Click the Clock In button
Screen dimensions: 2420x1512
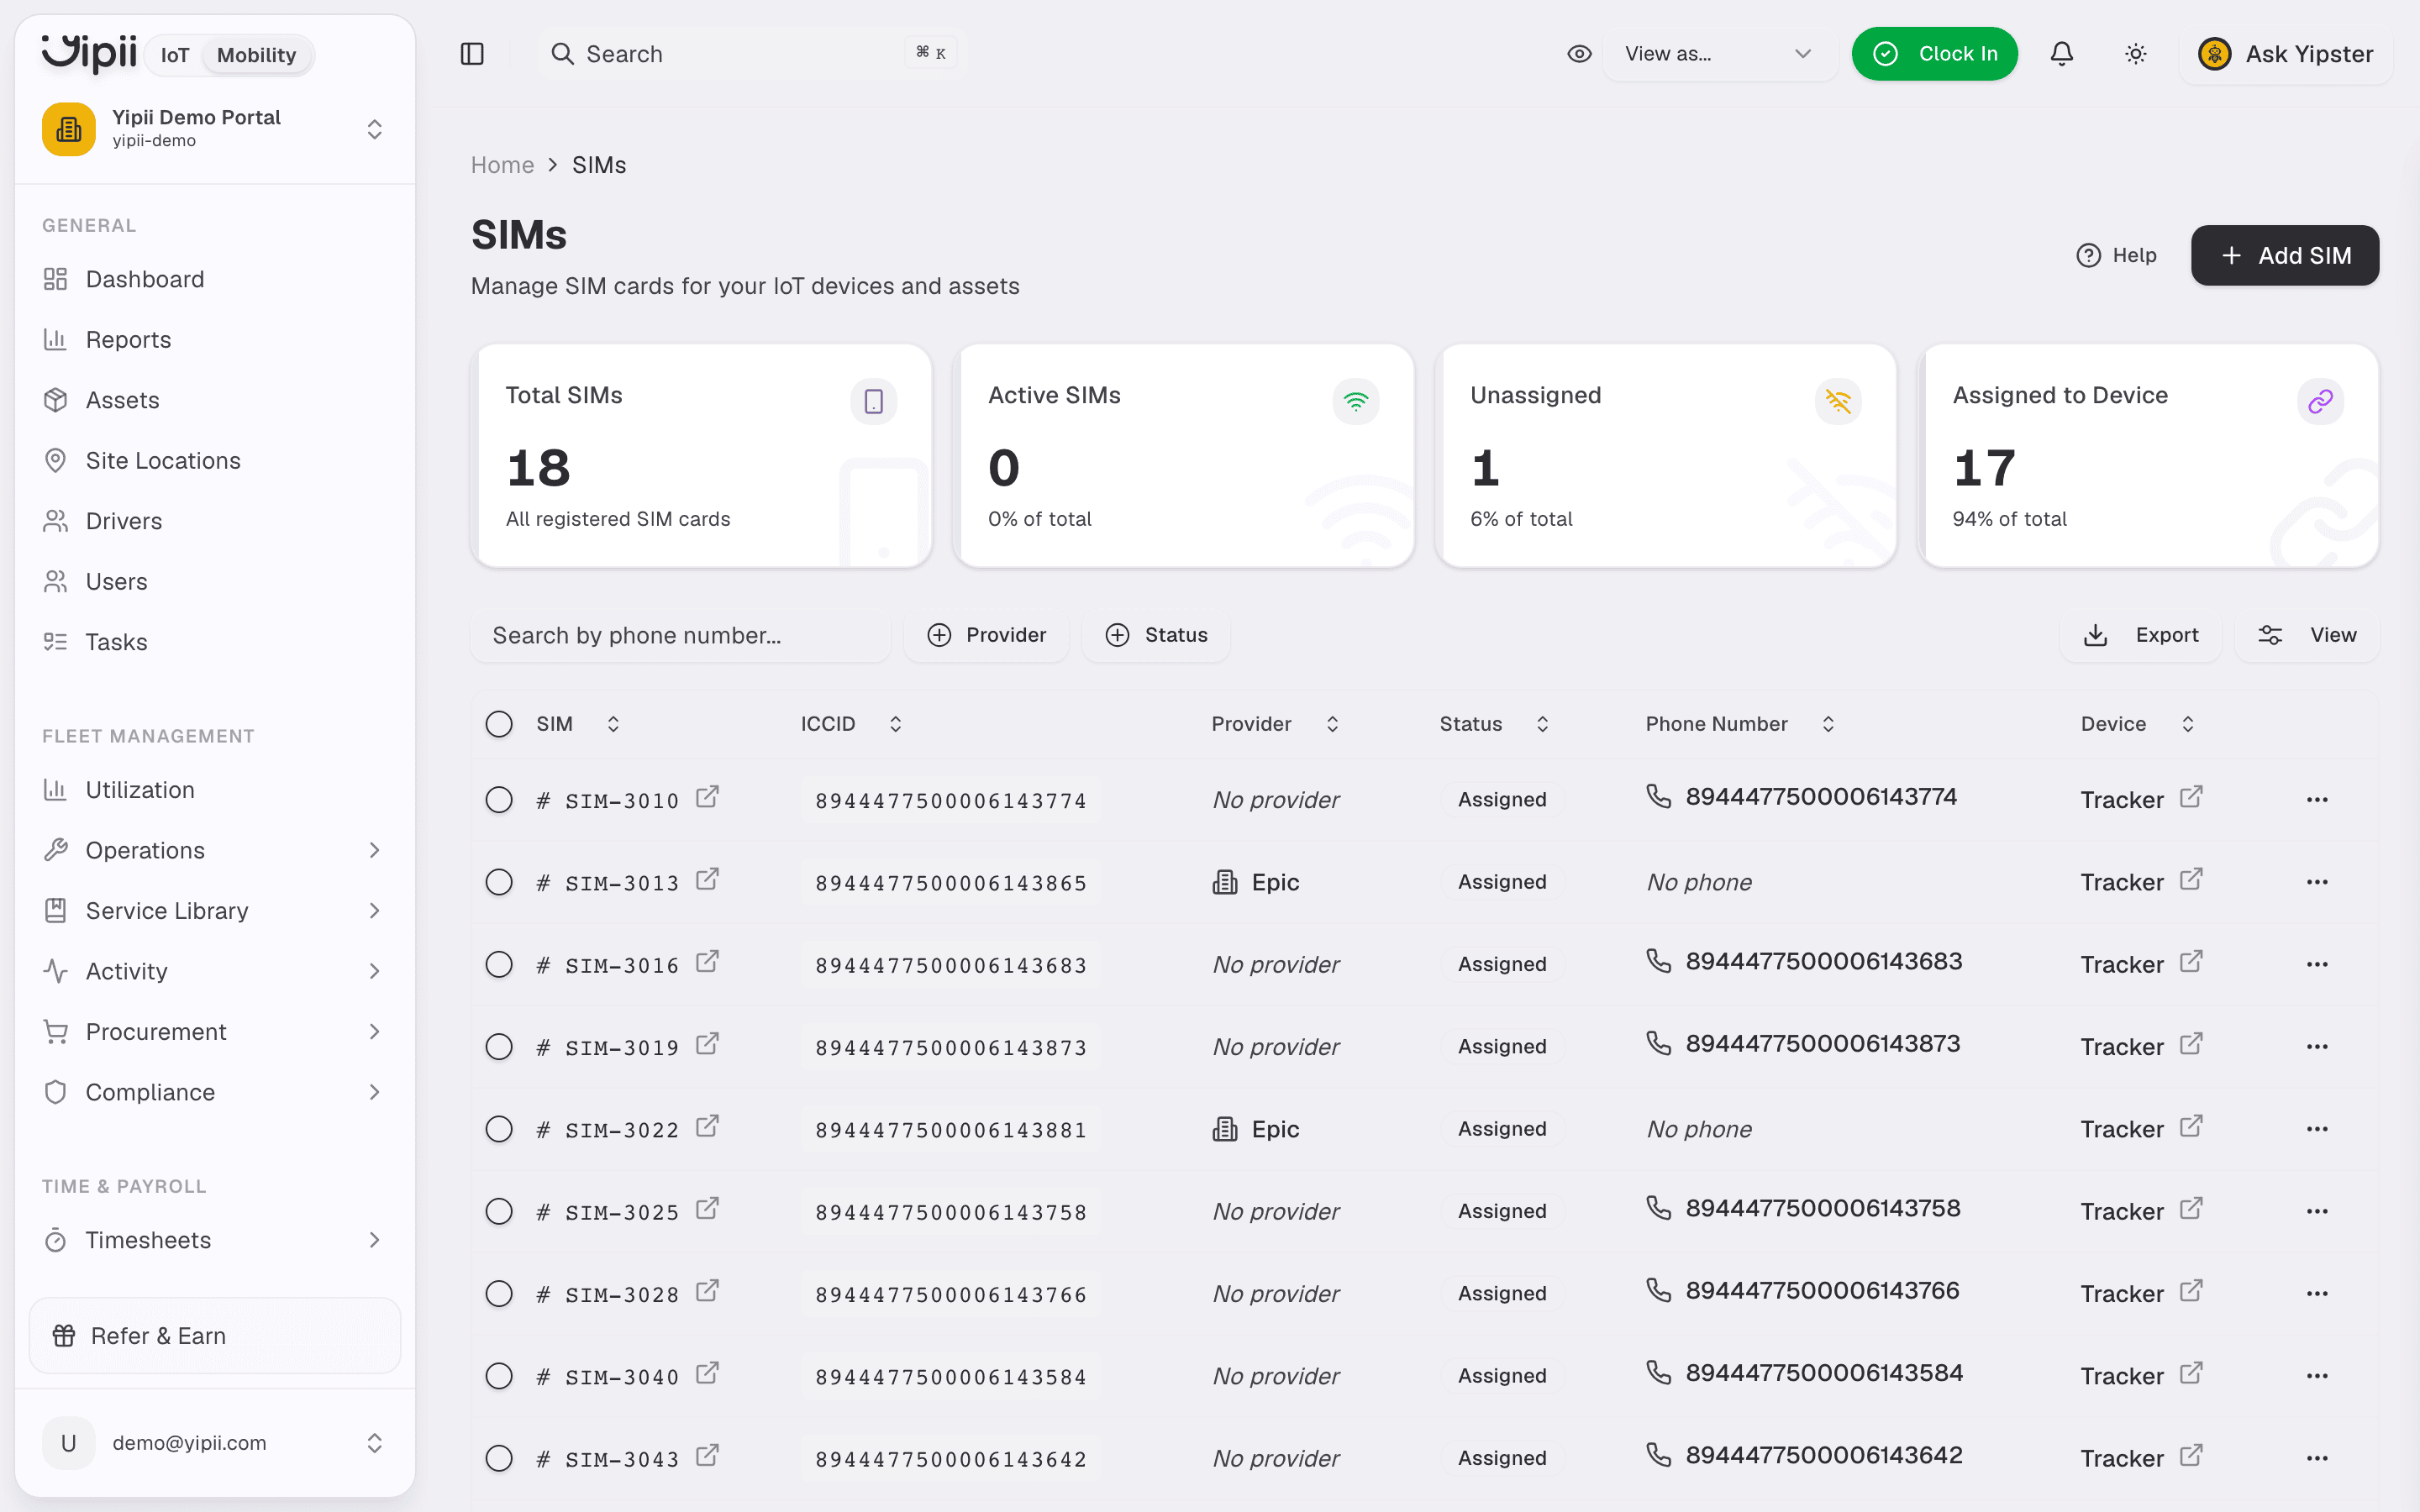(1934, 54)
